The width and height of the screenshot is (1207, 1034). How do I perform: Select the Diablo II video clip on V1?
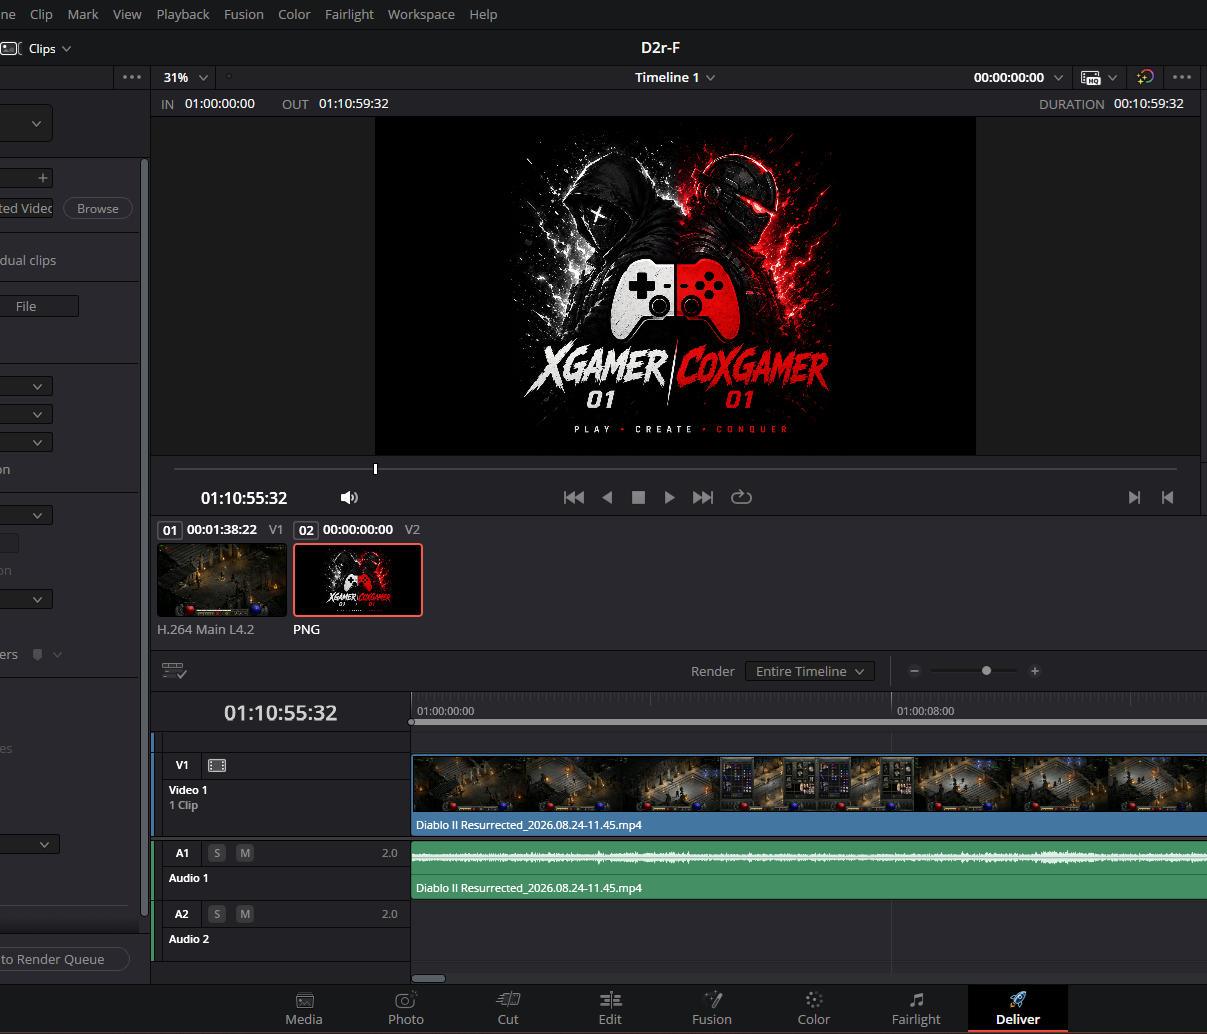(x=809, y=795)
